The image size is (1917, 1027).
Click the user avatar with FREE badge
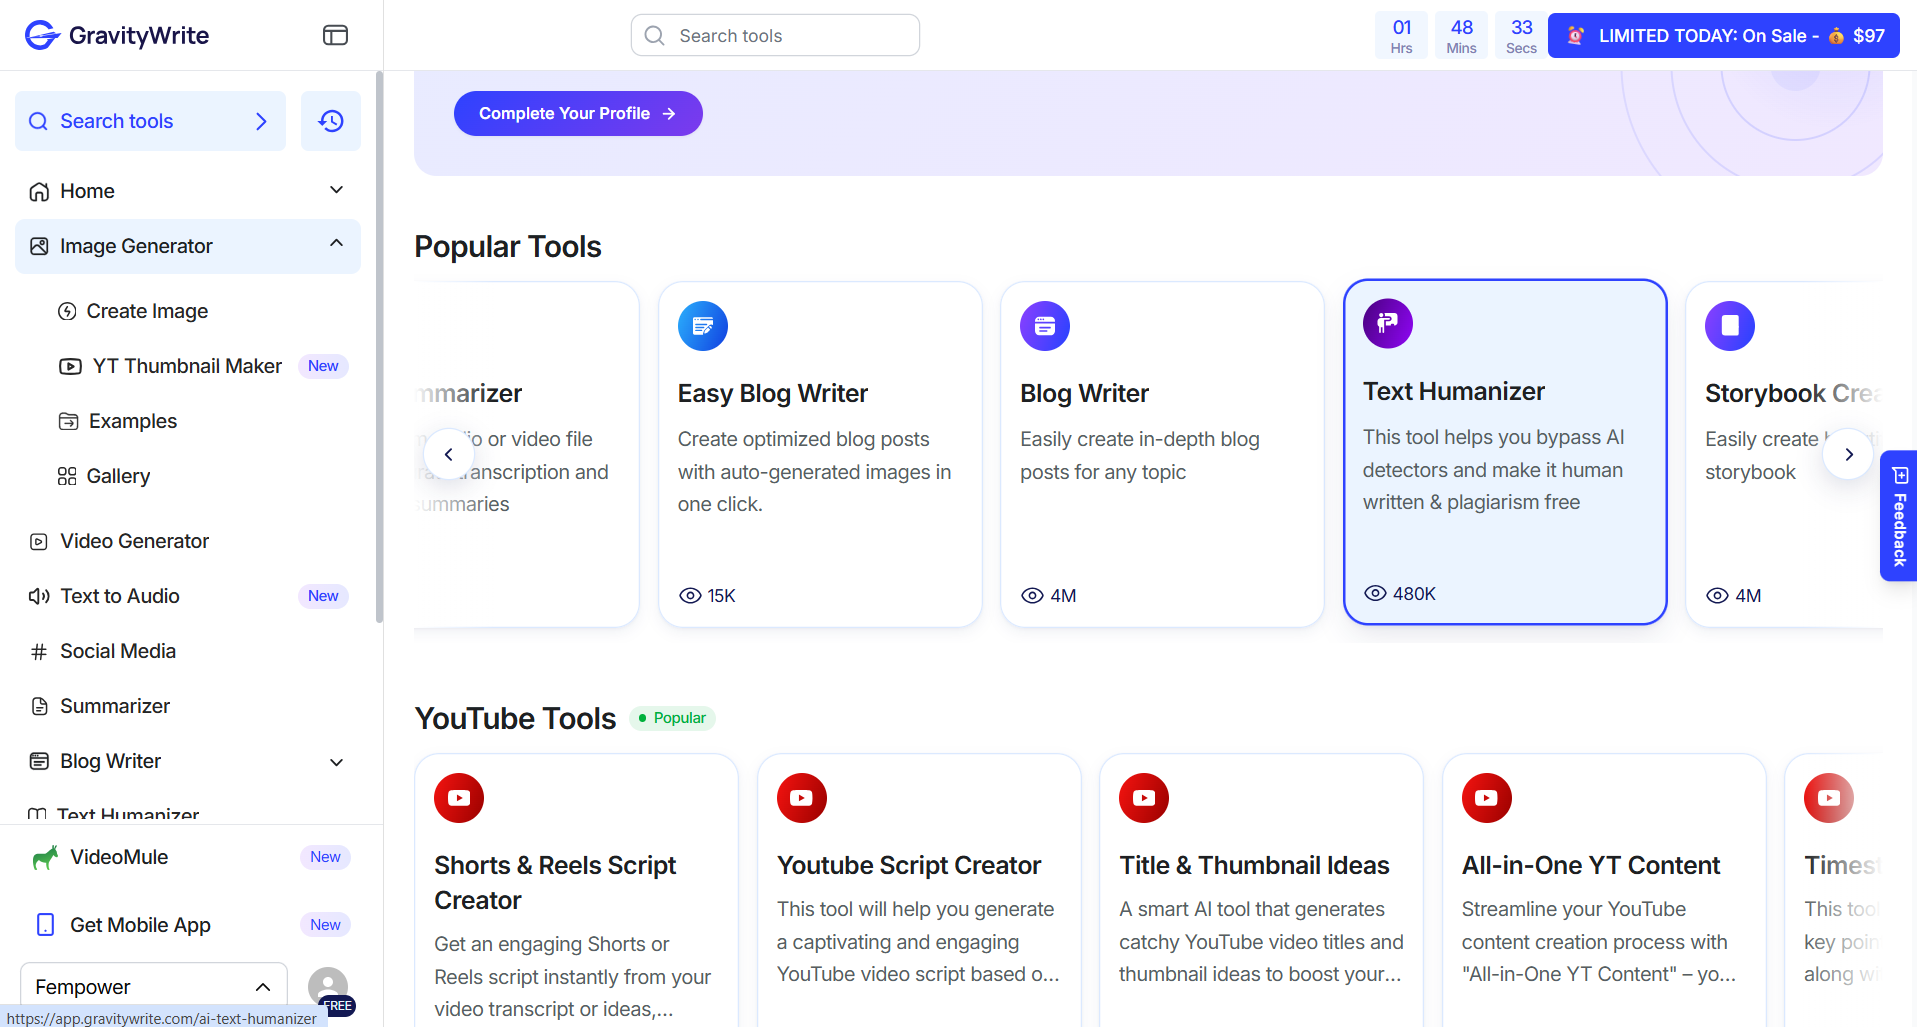tap(330, 989)
